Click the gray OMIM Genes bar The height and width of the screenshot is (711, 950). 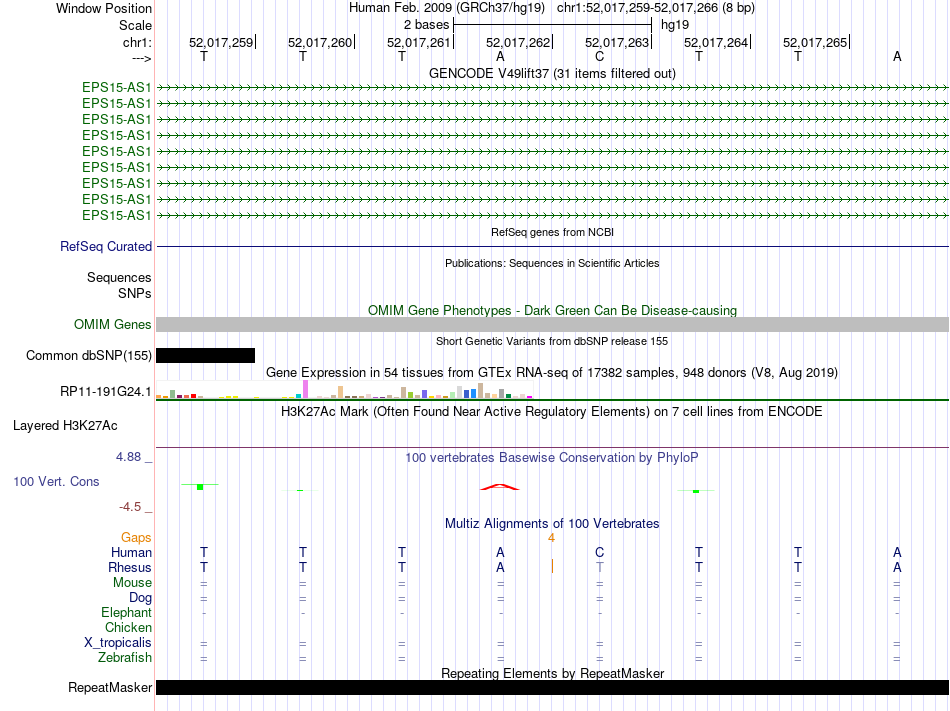552,325
